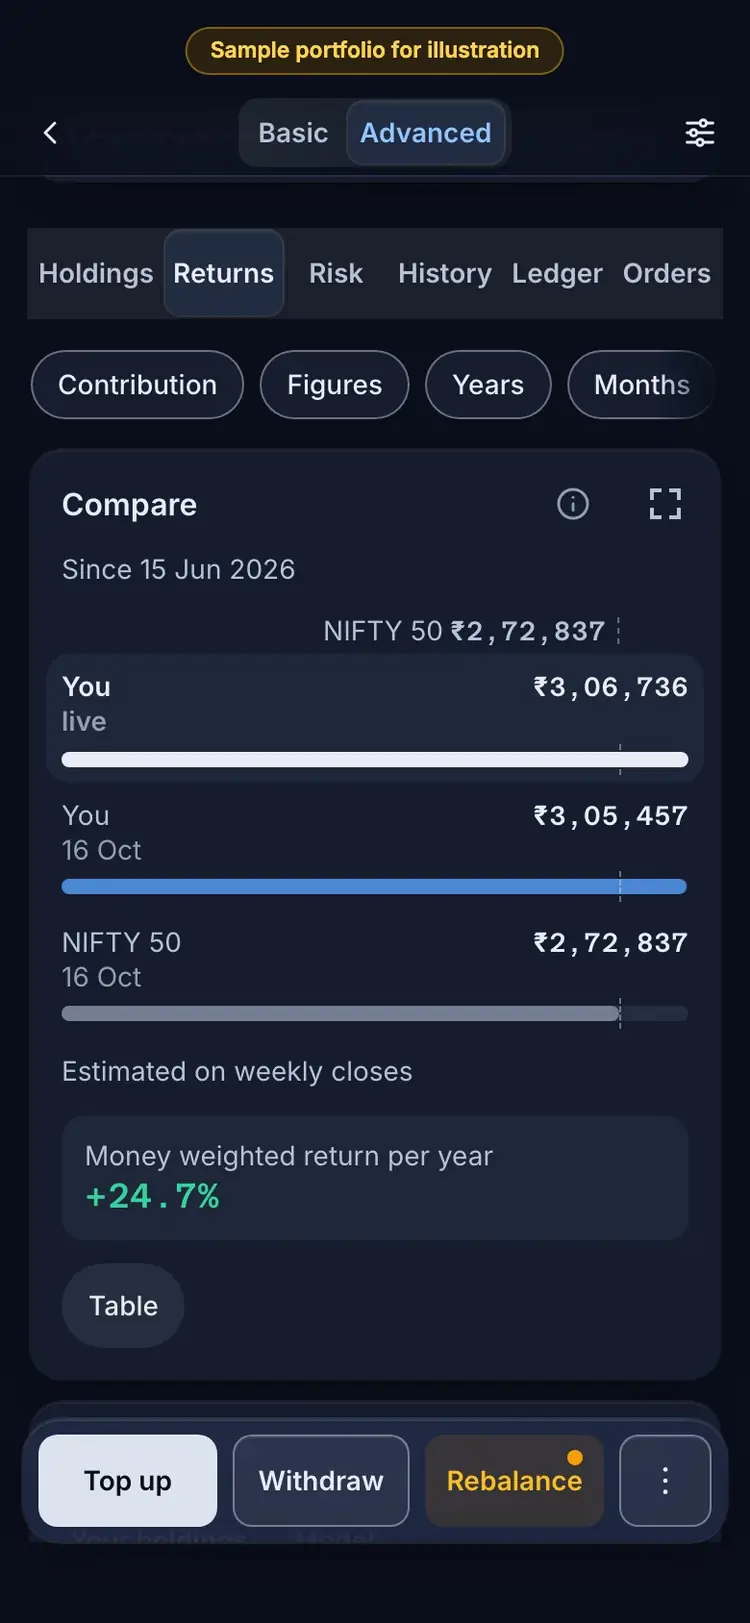Open the Holdings tab
The height and width of the screenshot is (1623, 750).
tap(96, 273)
